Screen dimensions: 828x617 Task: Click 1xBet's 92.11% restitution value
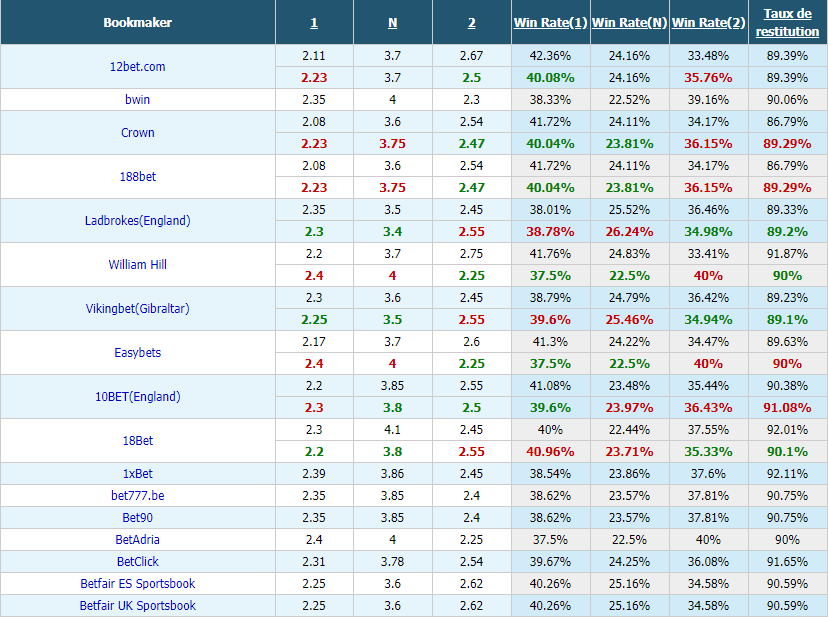coord(787,474)
